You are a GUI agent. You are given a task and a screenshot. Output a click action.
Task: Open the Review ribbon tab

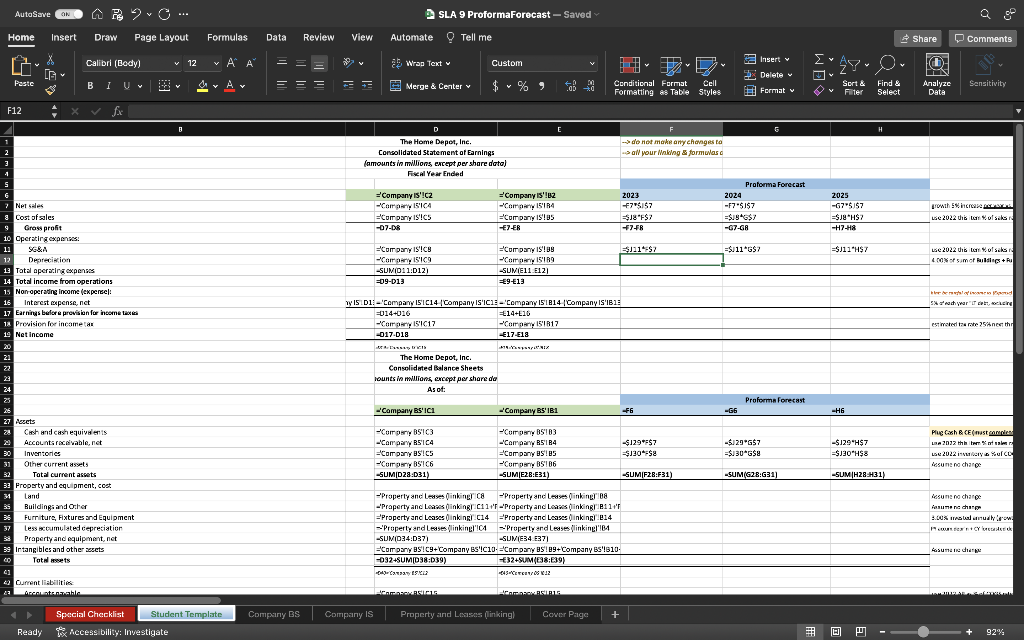tap(319, 37)
